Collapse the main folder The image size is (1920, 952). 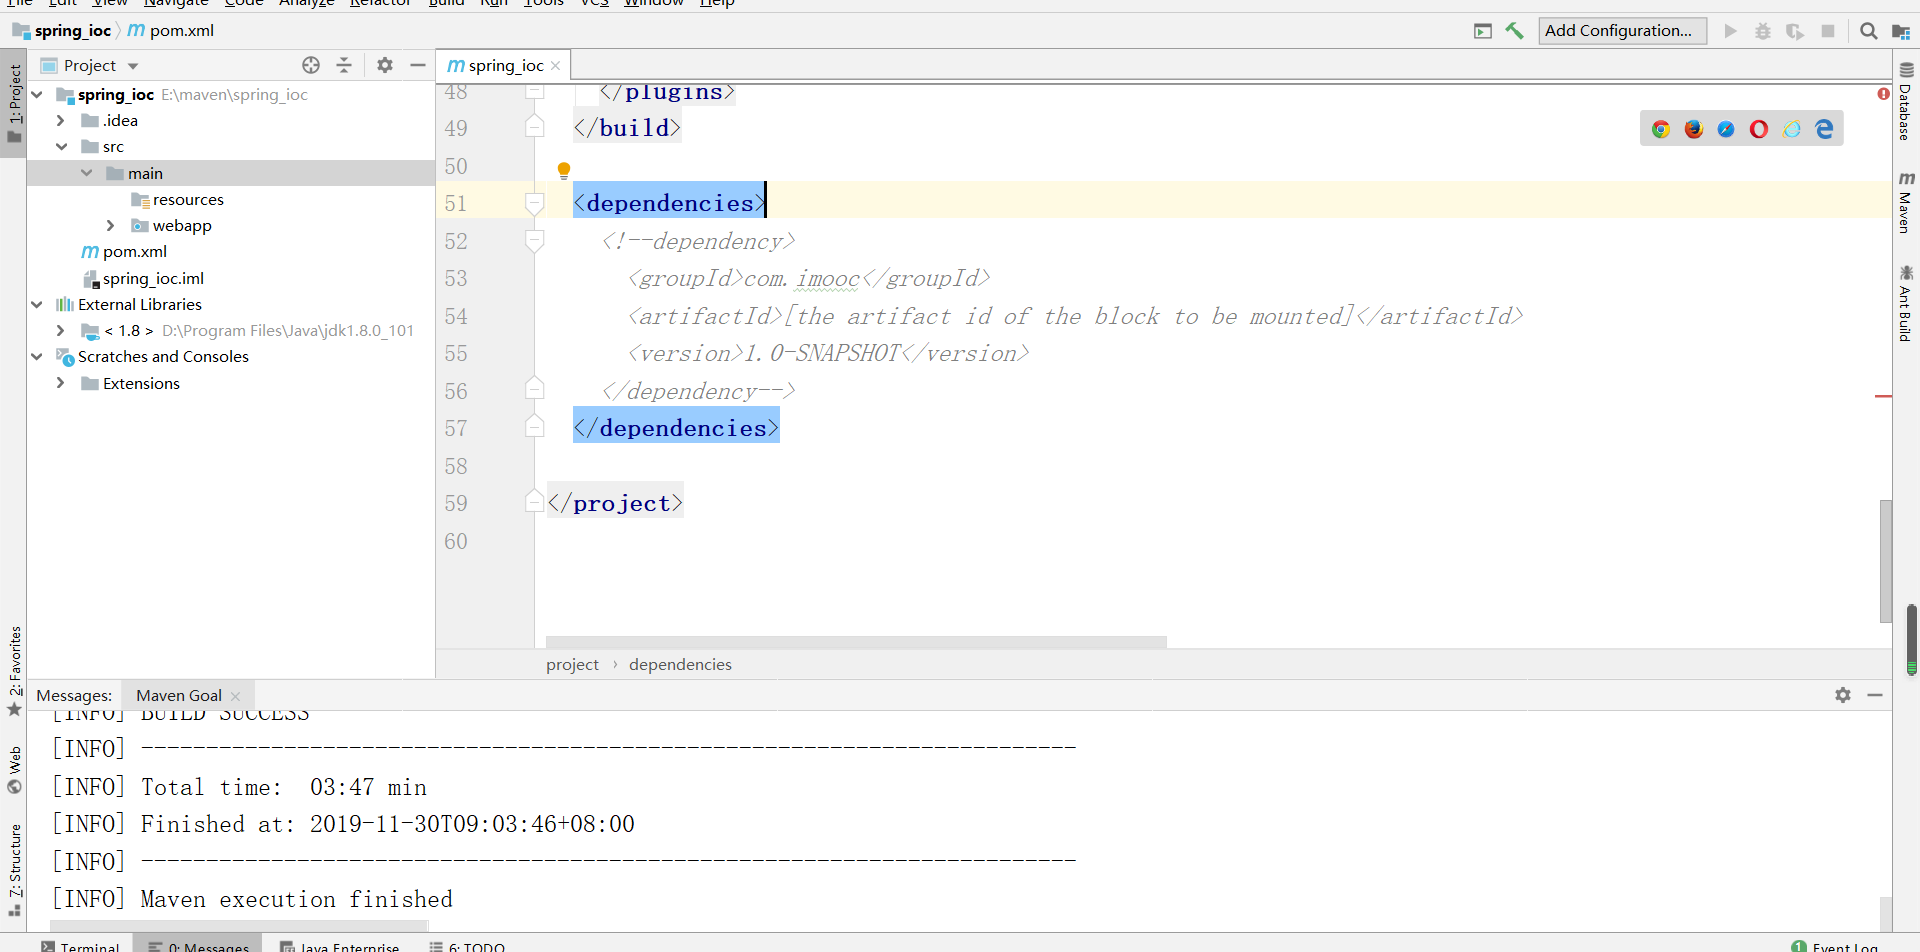coord(86,174)
